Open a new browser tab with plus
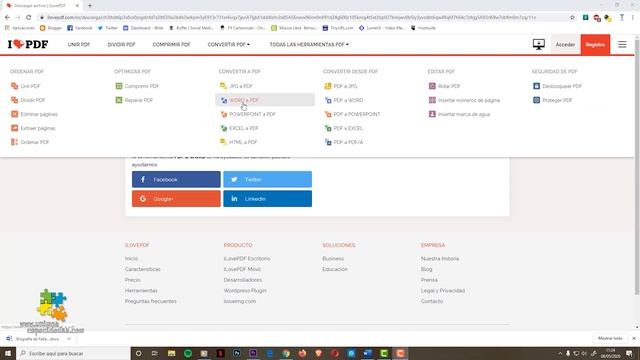 [x=90, y=6]
